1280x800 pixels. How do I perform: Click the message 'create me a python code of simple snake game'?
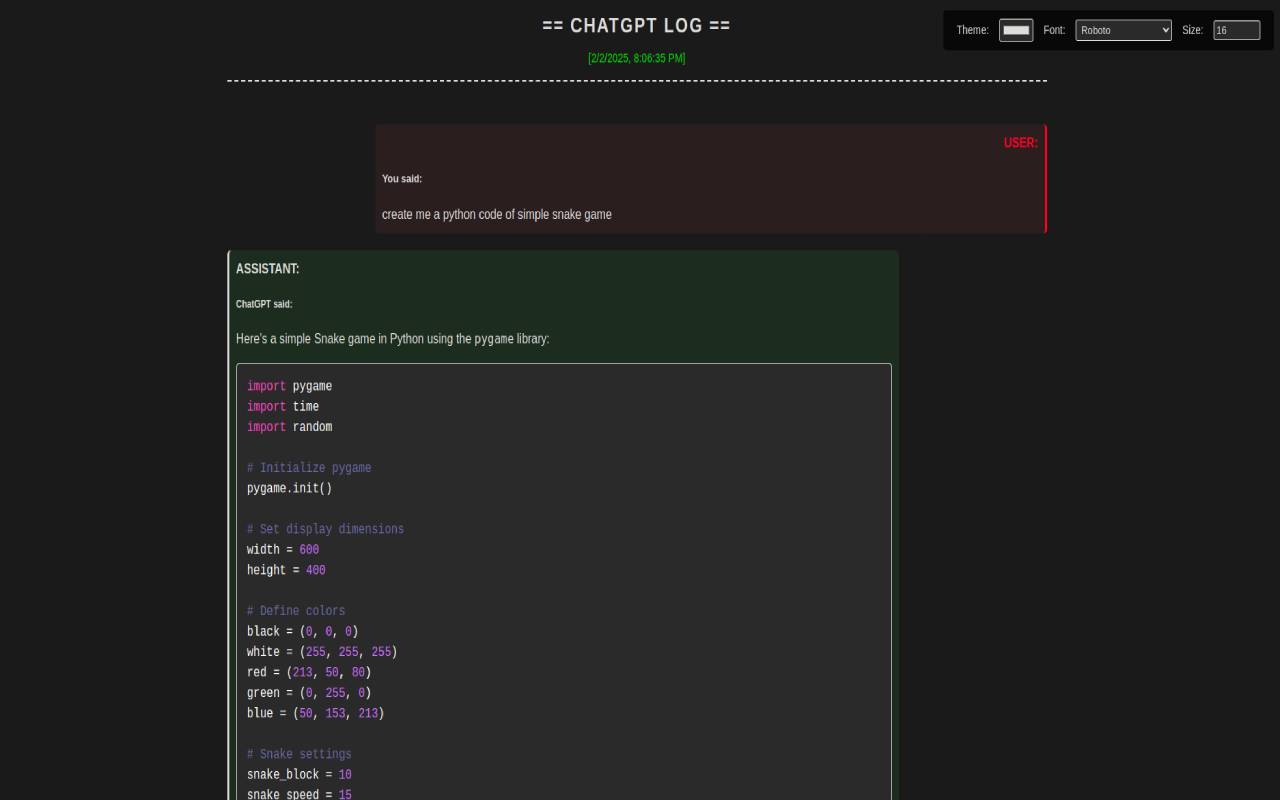click(497, 214)
